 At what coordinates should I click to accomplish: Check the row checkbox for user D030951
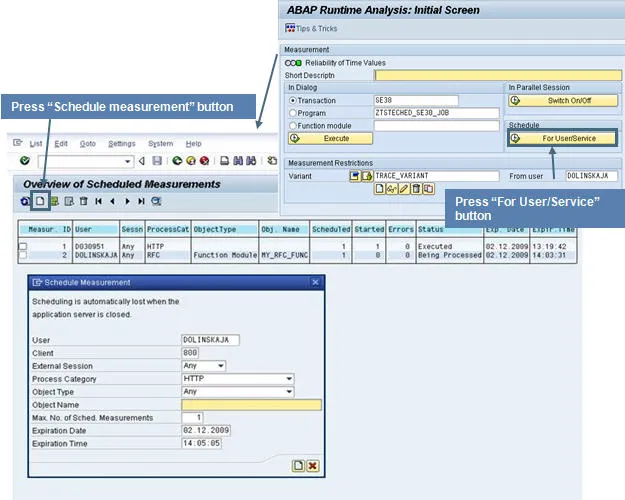tap(23, 246)
